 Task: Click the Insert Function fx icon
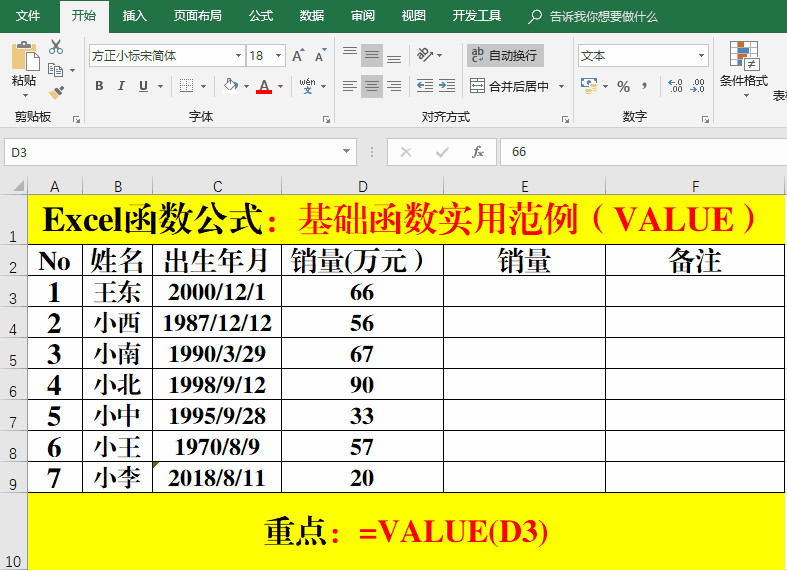click(x=477, y=152)
